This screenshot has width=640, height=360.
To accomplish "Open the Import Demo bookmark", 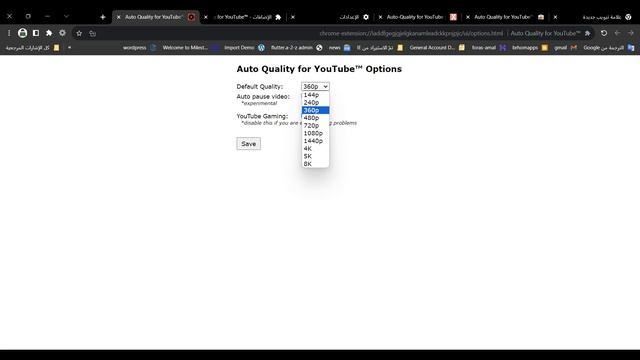I will pos(244,48).
